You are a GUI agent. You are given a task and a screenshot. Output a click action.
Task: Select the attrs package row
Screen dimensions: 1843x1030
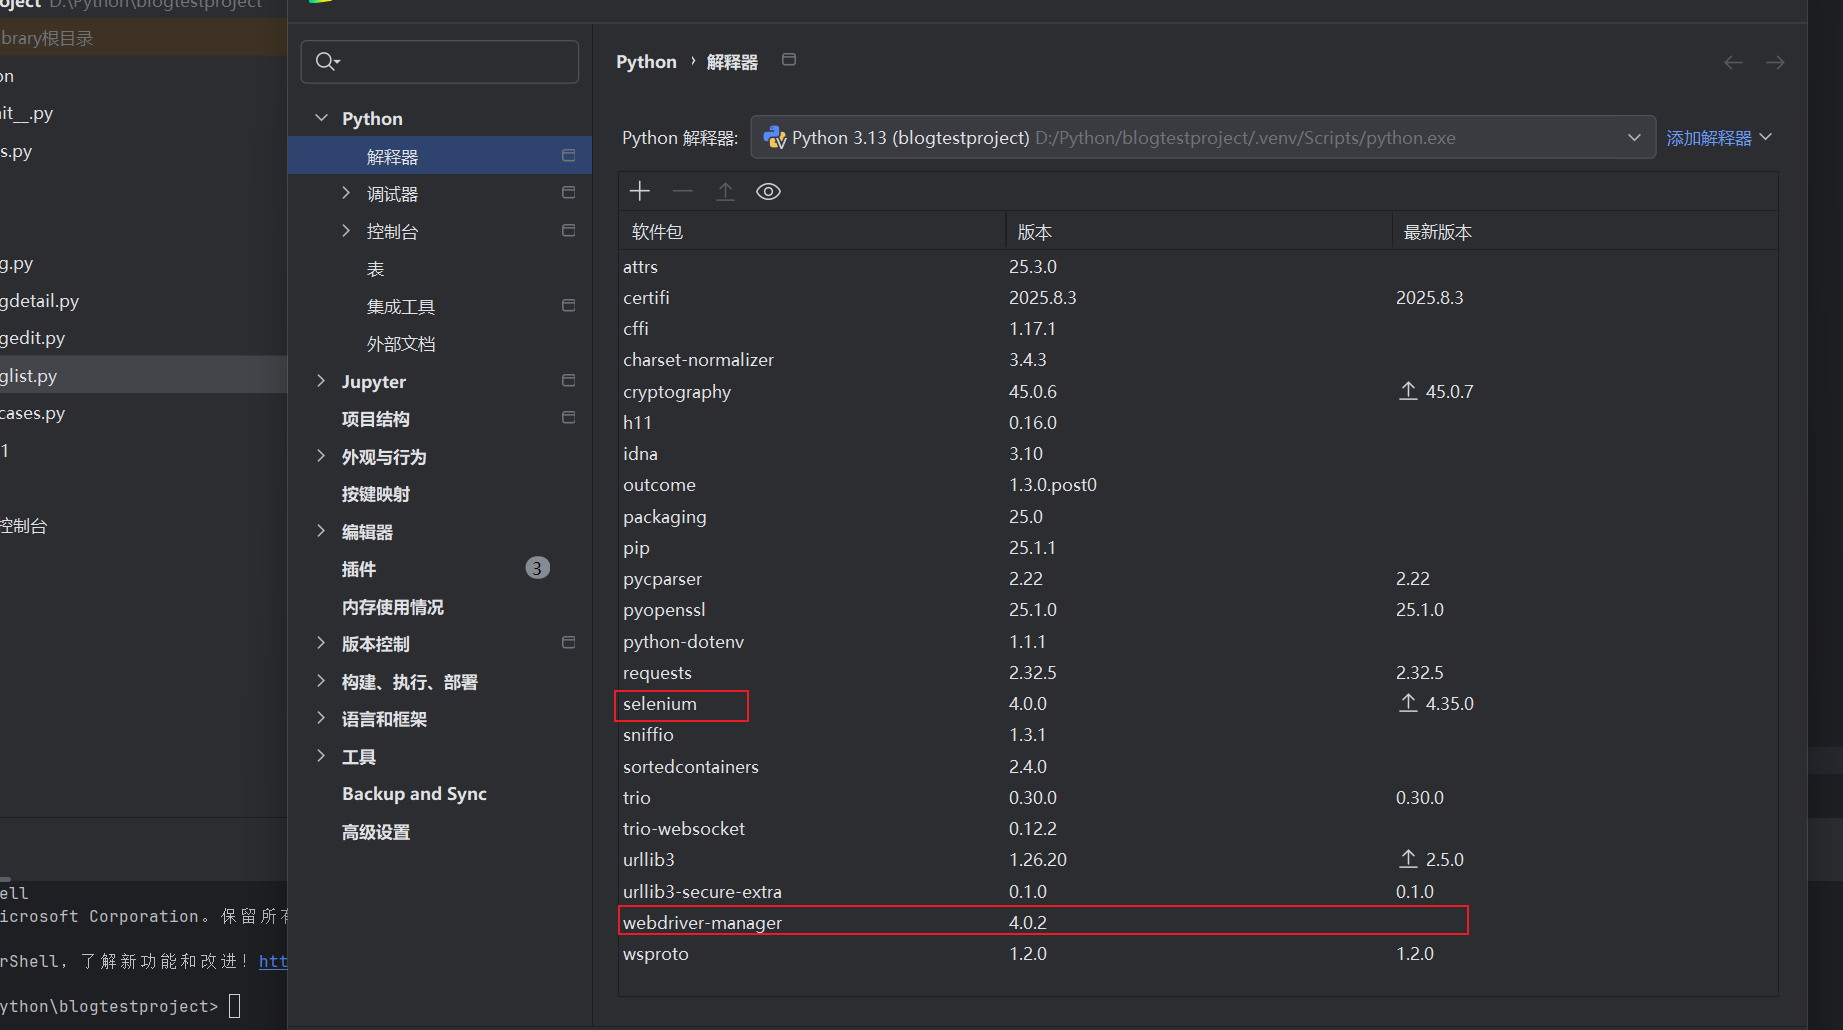[1198, 267]
